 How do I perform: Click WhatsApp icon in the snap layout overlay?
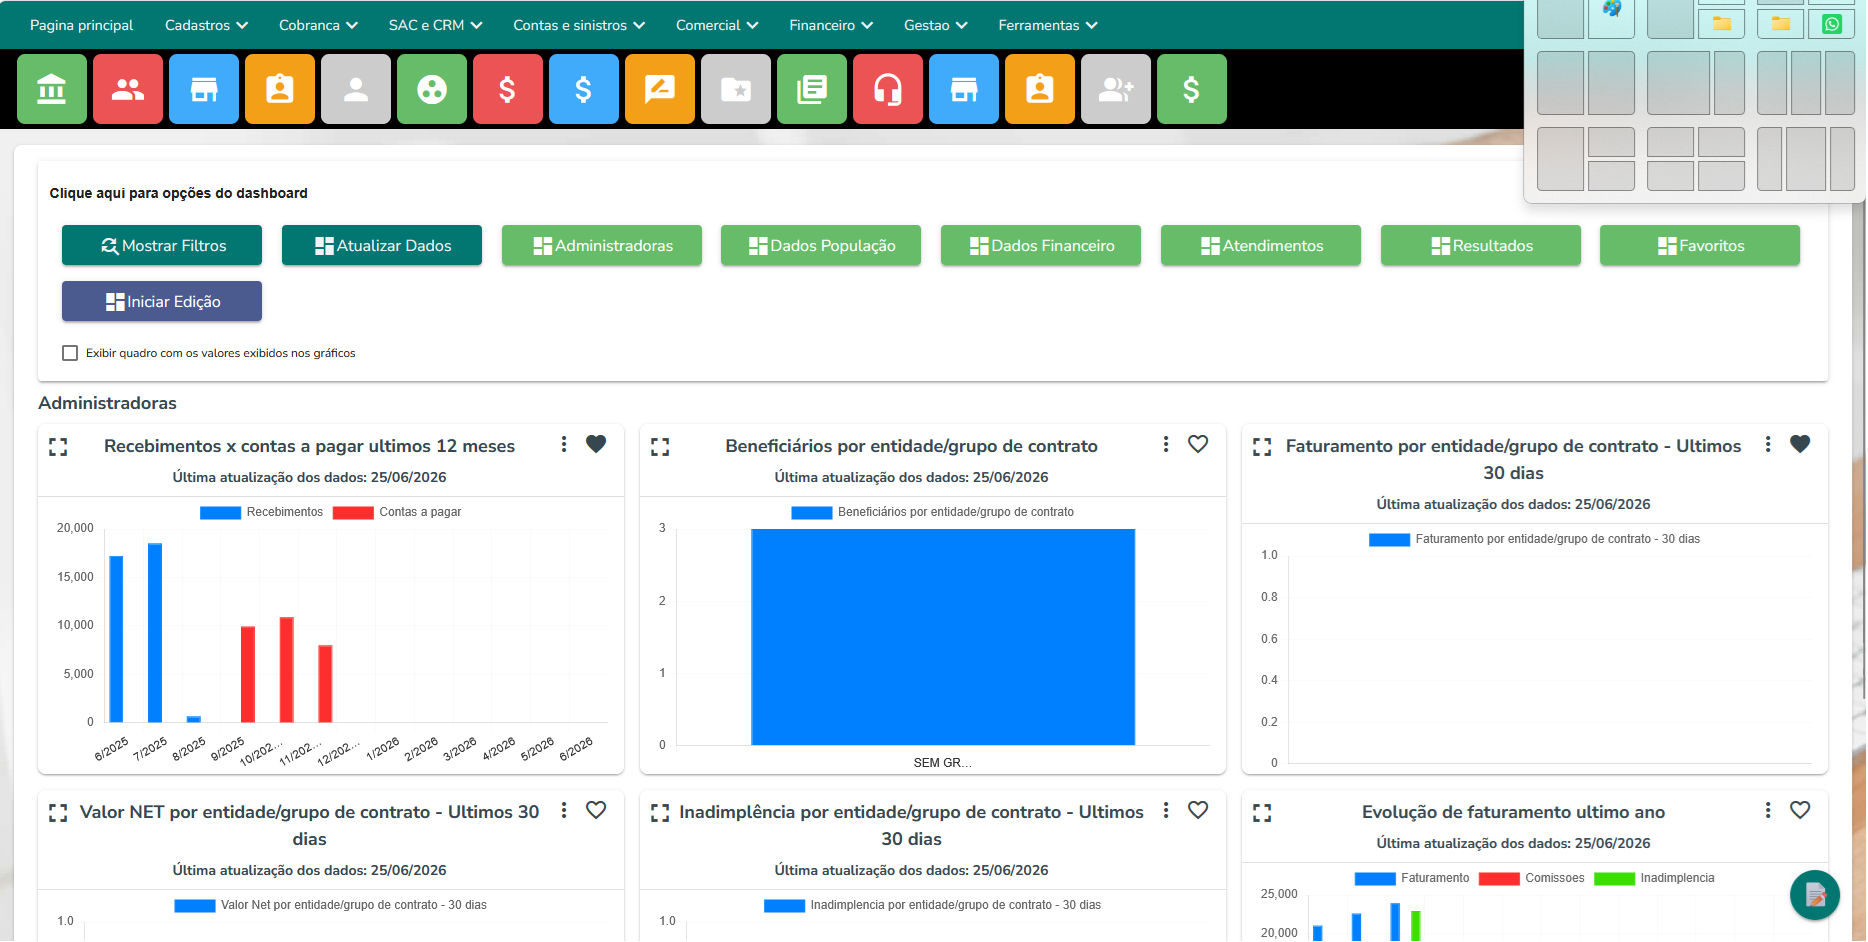1832,24
